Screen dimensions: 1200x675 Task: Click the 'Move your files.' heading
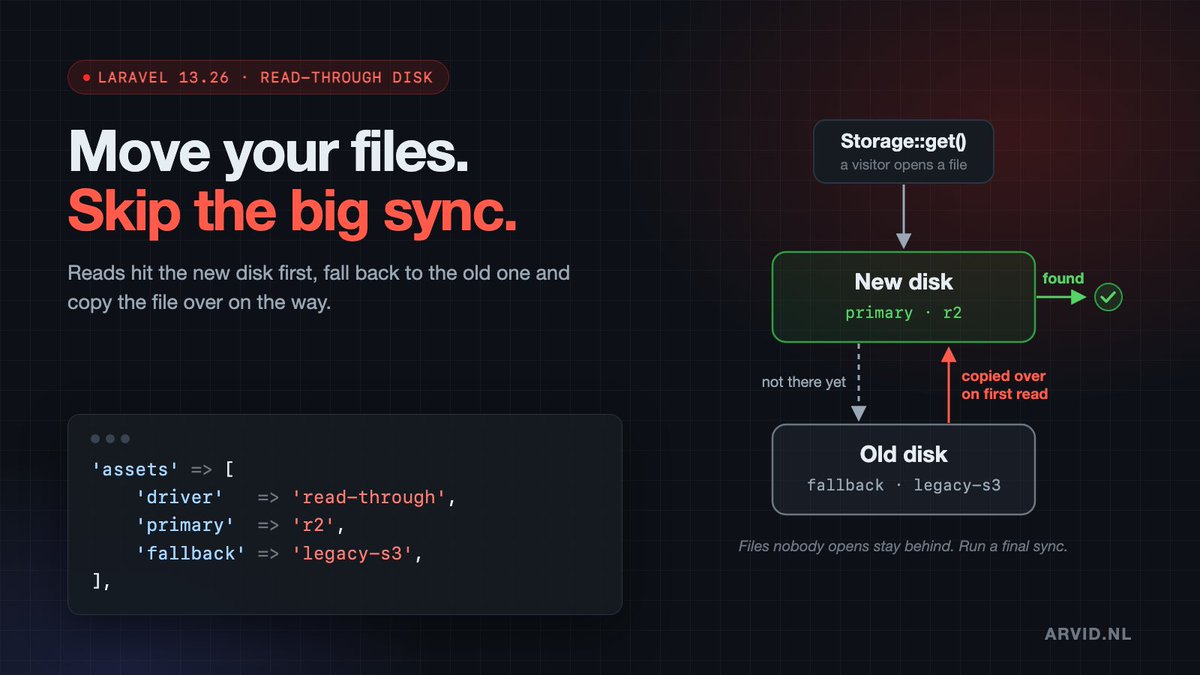[269, 154]
